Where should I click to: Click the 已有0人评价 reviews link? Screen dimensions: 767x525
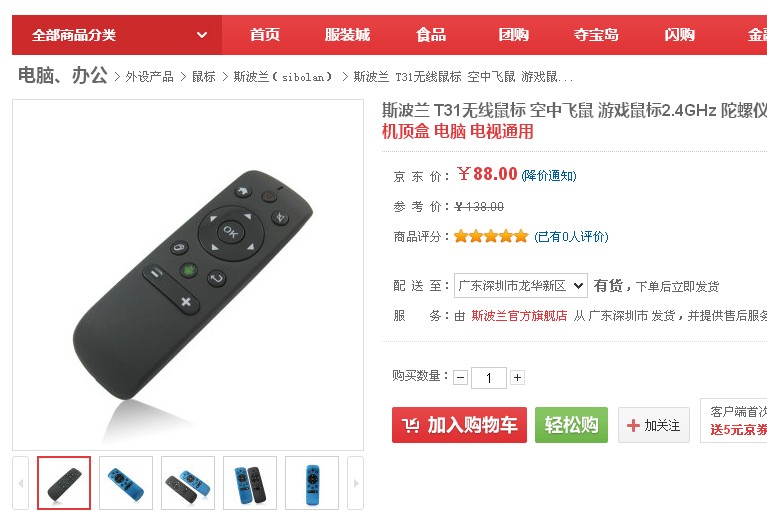(571, 237)
